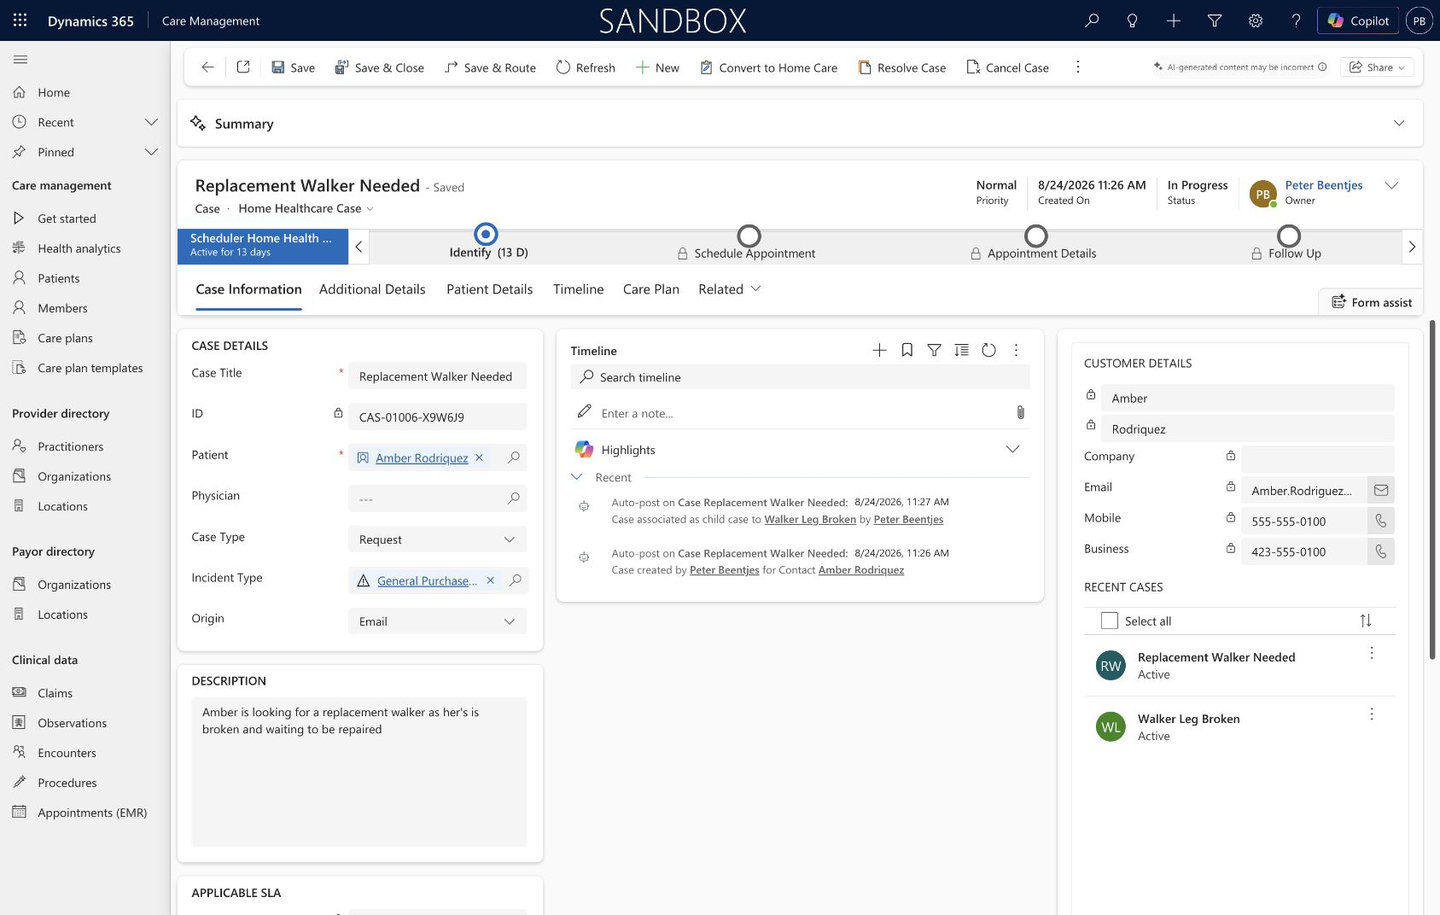Open the settings gear
The image size is (1440, 915).
[1255, 20]
